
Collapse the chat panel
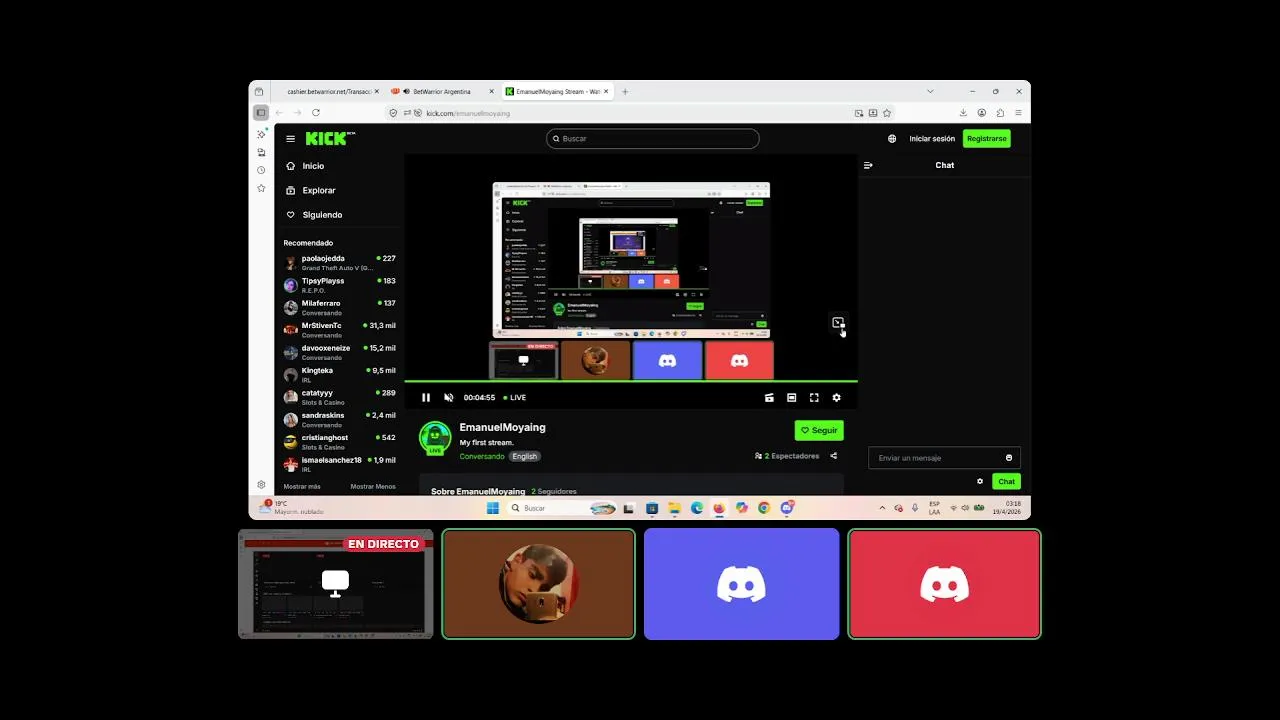click(x=868, y=165)
